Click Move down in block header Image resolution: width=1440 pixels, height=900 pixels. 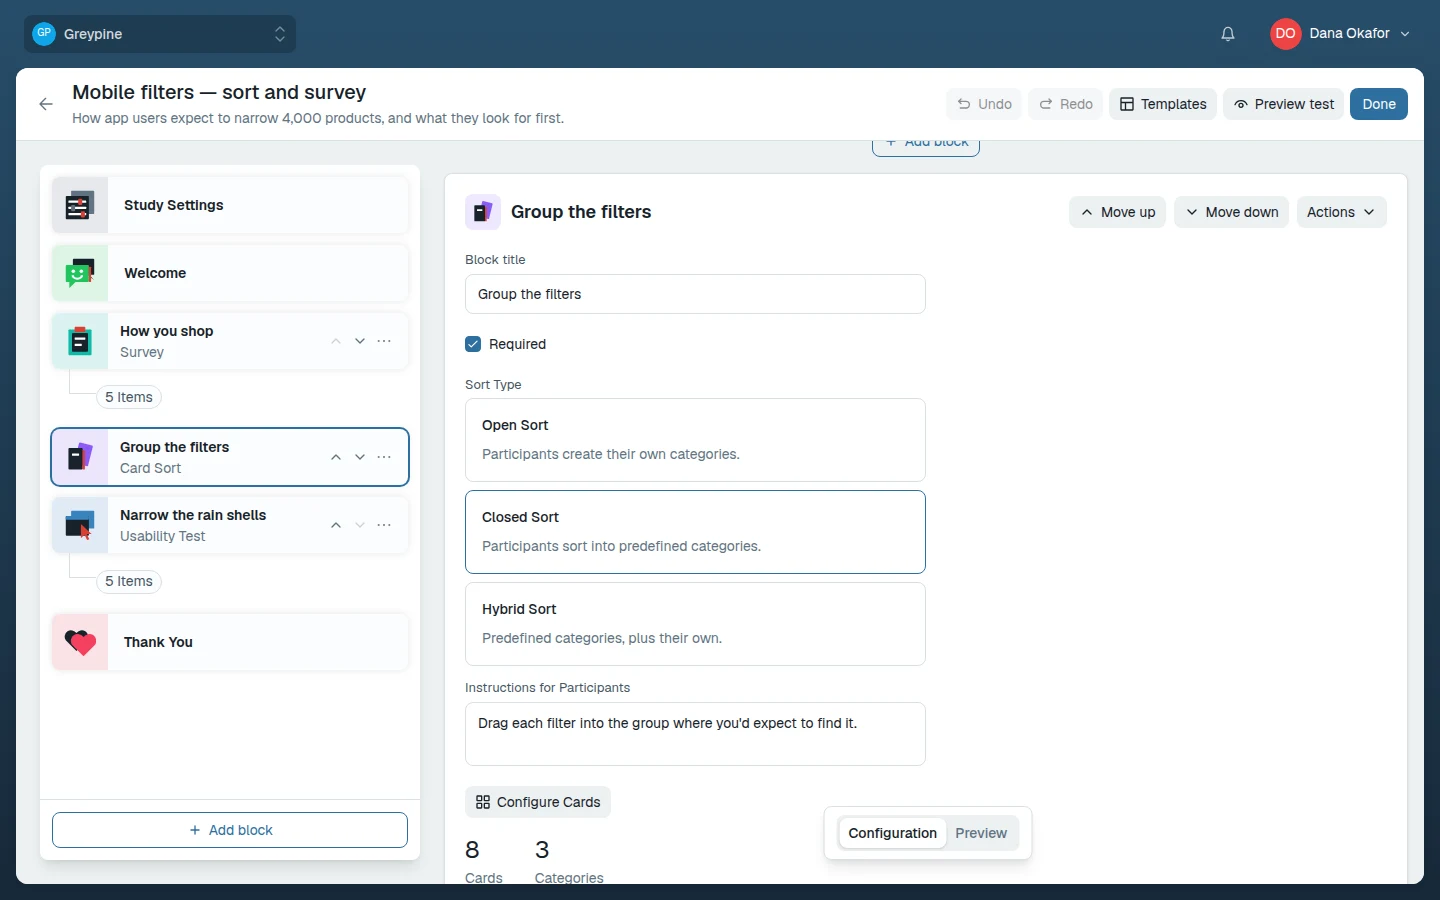[x=1231, y=212]
